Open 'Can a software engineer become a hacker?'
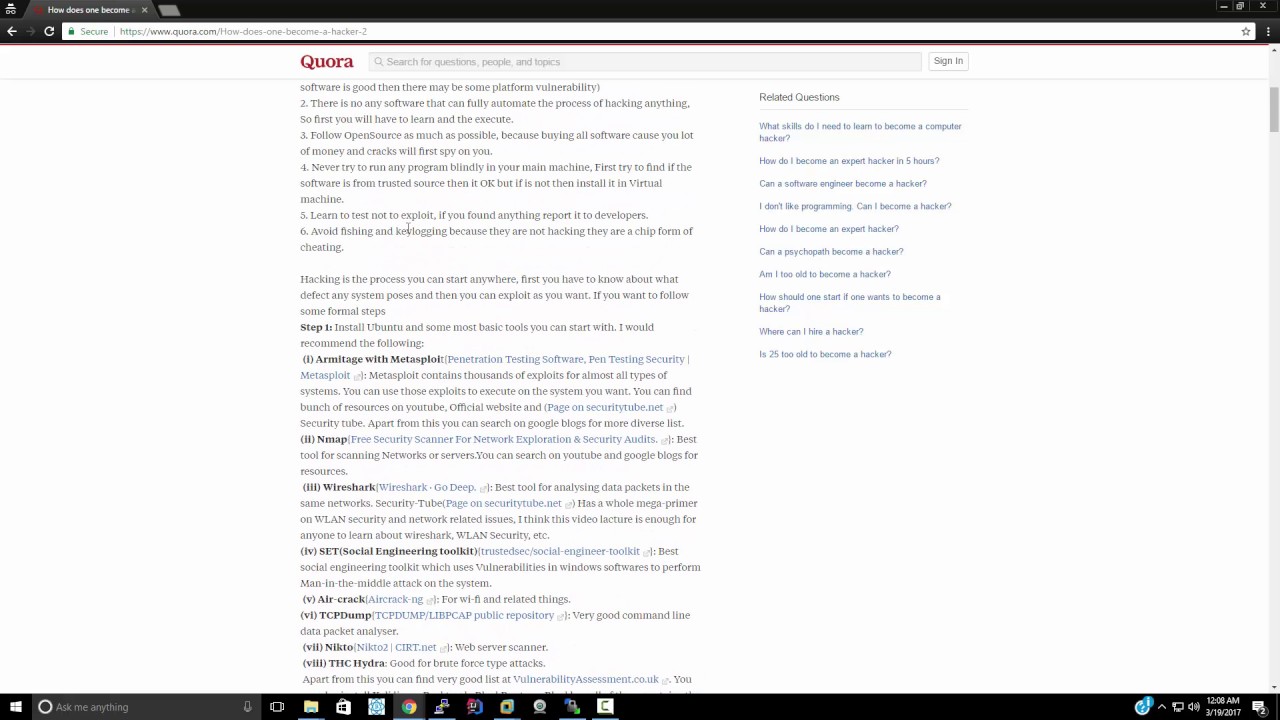This screenshot has height=720, width=1280. tap(843, 183)
